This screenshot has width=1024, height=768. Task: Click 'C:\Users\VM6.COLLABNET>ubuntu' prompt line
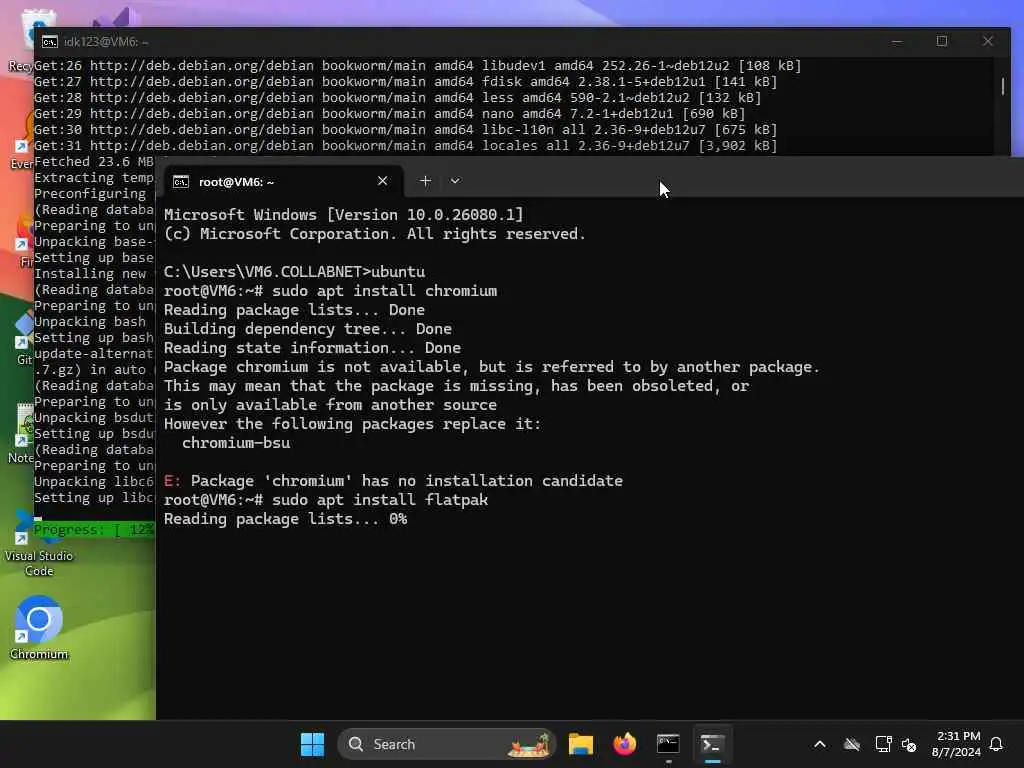click(295, 272)
